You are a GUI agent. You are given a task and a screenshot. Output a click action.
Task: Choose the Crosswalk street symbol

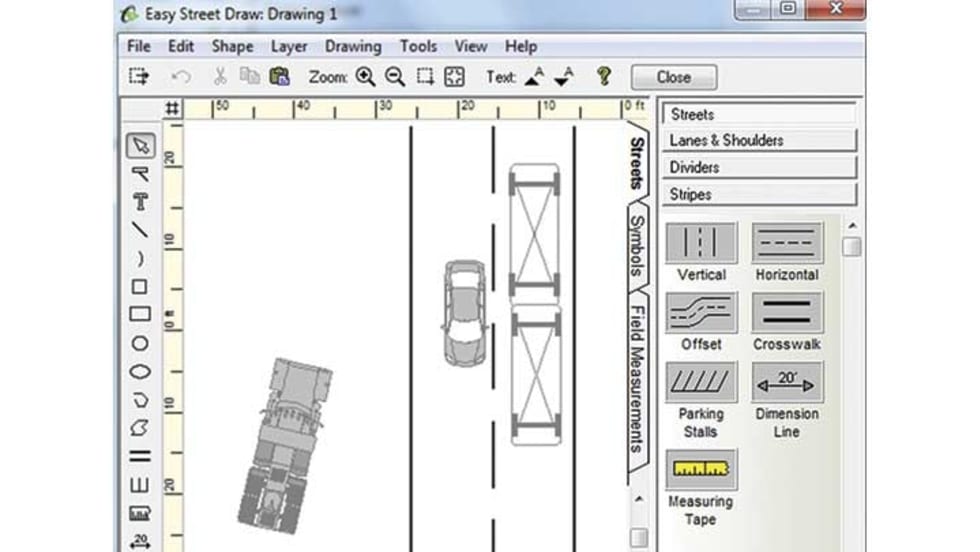787,313
